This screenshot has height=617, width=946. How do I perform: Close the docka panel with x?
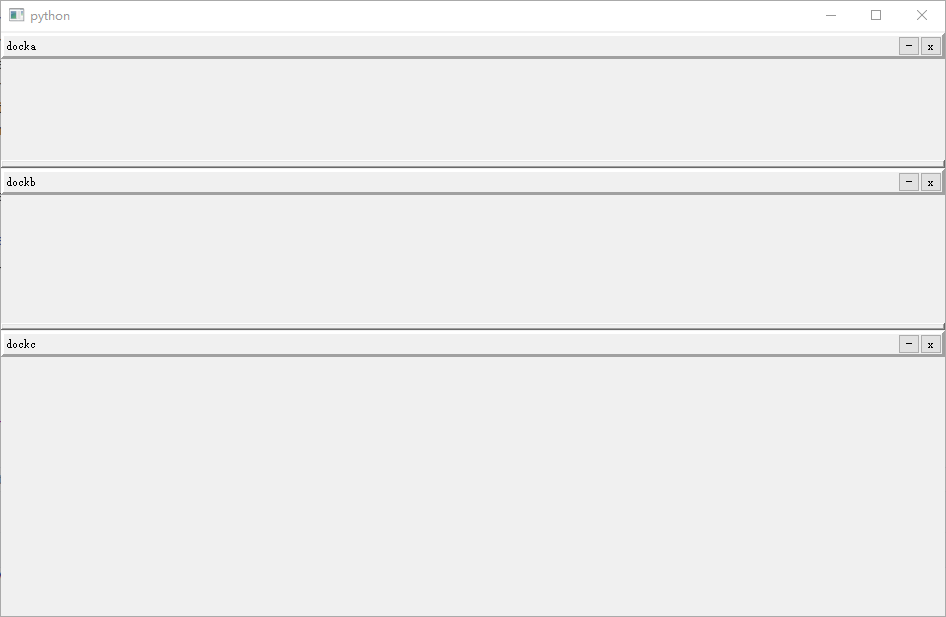click(x=930, y=46)
